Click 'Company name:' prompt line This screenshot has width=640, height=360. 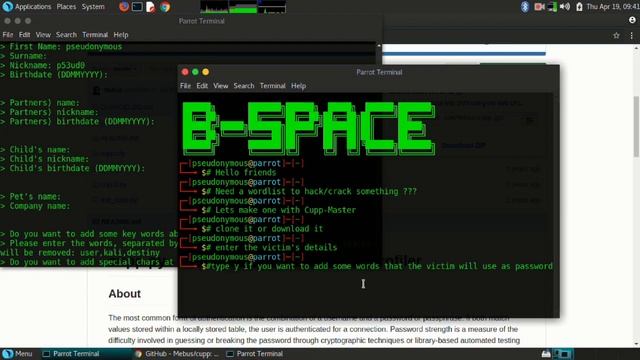[x=35, y=206]
